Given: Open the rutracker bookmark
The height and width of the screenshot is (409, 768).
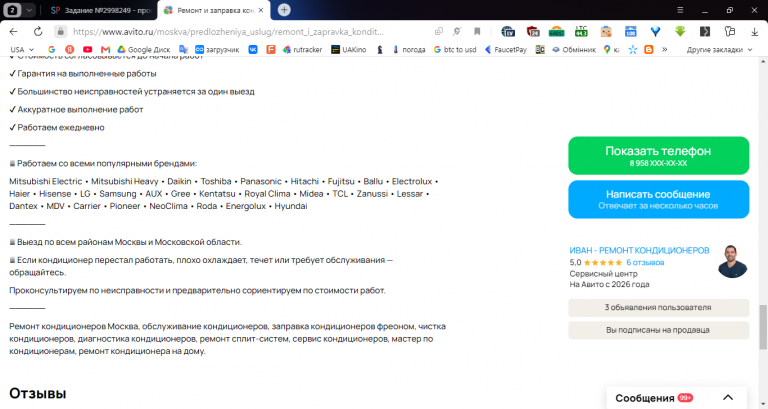Looking at the screenshot, I should point(303,49).
